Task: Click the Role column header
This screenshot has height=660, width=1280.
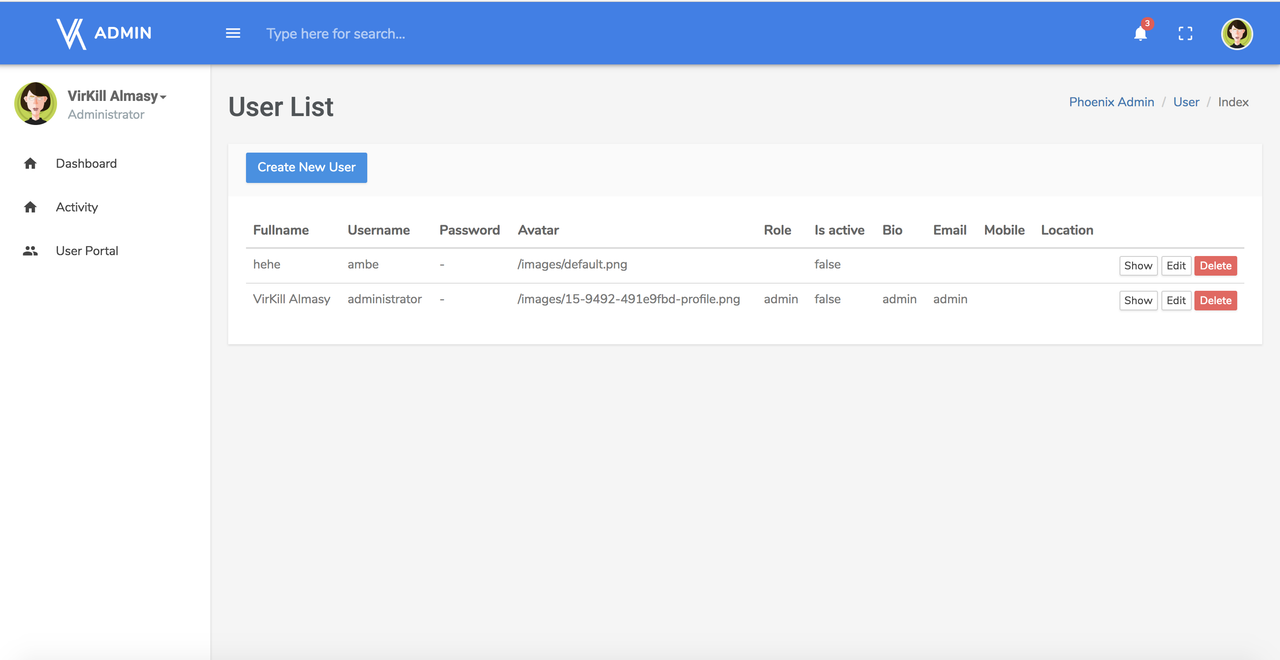Action: [777, 230]
